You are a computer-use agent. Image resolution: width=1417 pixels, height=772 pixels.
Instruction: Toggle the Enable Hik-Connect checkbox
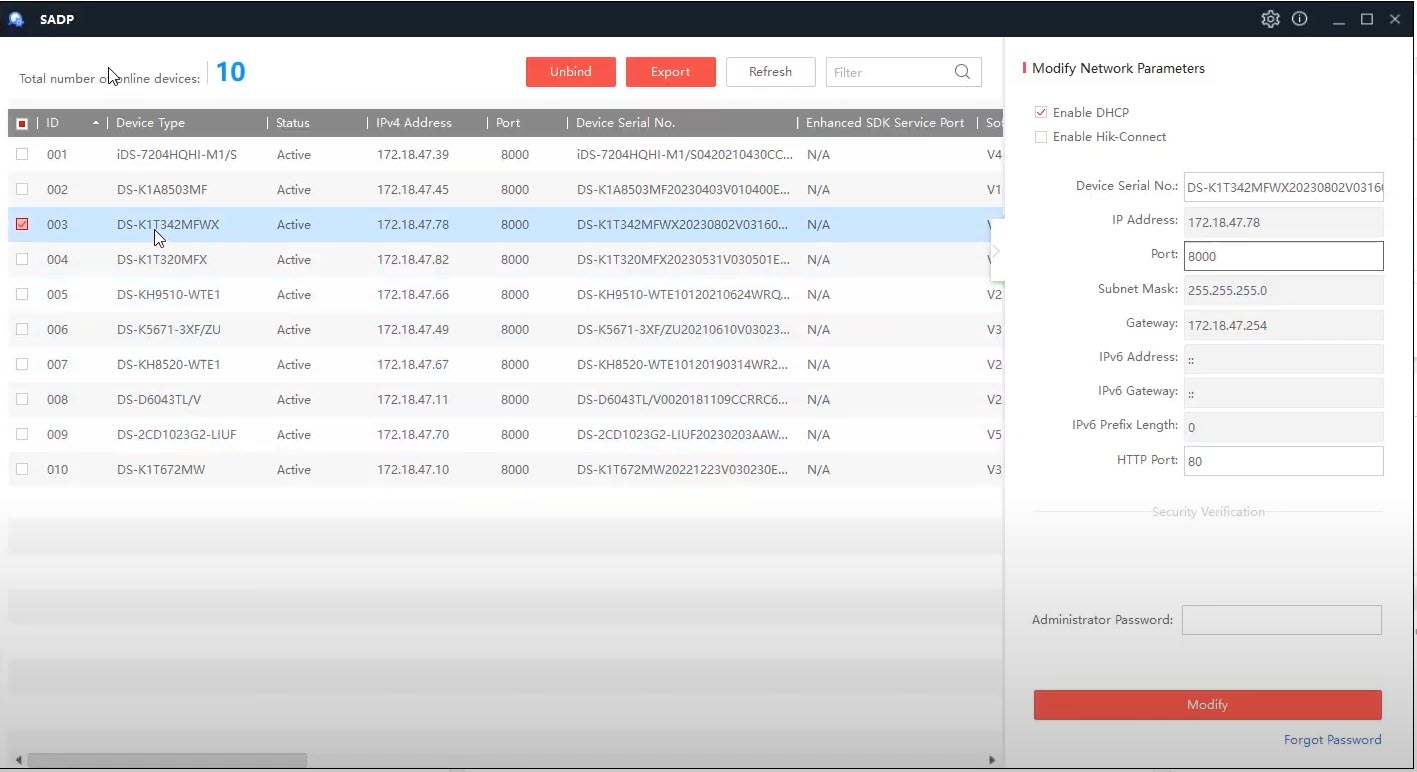point(1041,137)
